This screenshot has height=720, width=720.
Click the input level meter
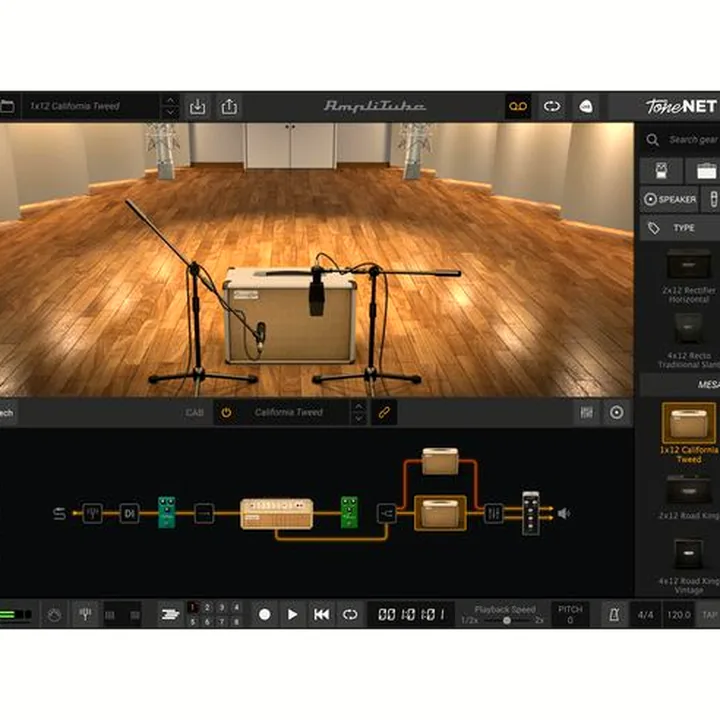[16, 614]
